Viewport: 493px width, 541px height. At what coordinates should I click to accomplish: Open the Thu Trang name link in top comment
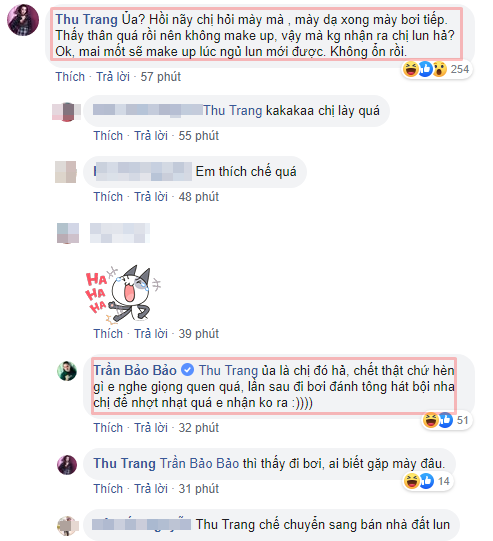click(87, 20)
